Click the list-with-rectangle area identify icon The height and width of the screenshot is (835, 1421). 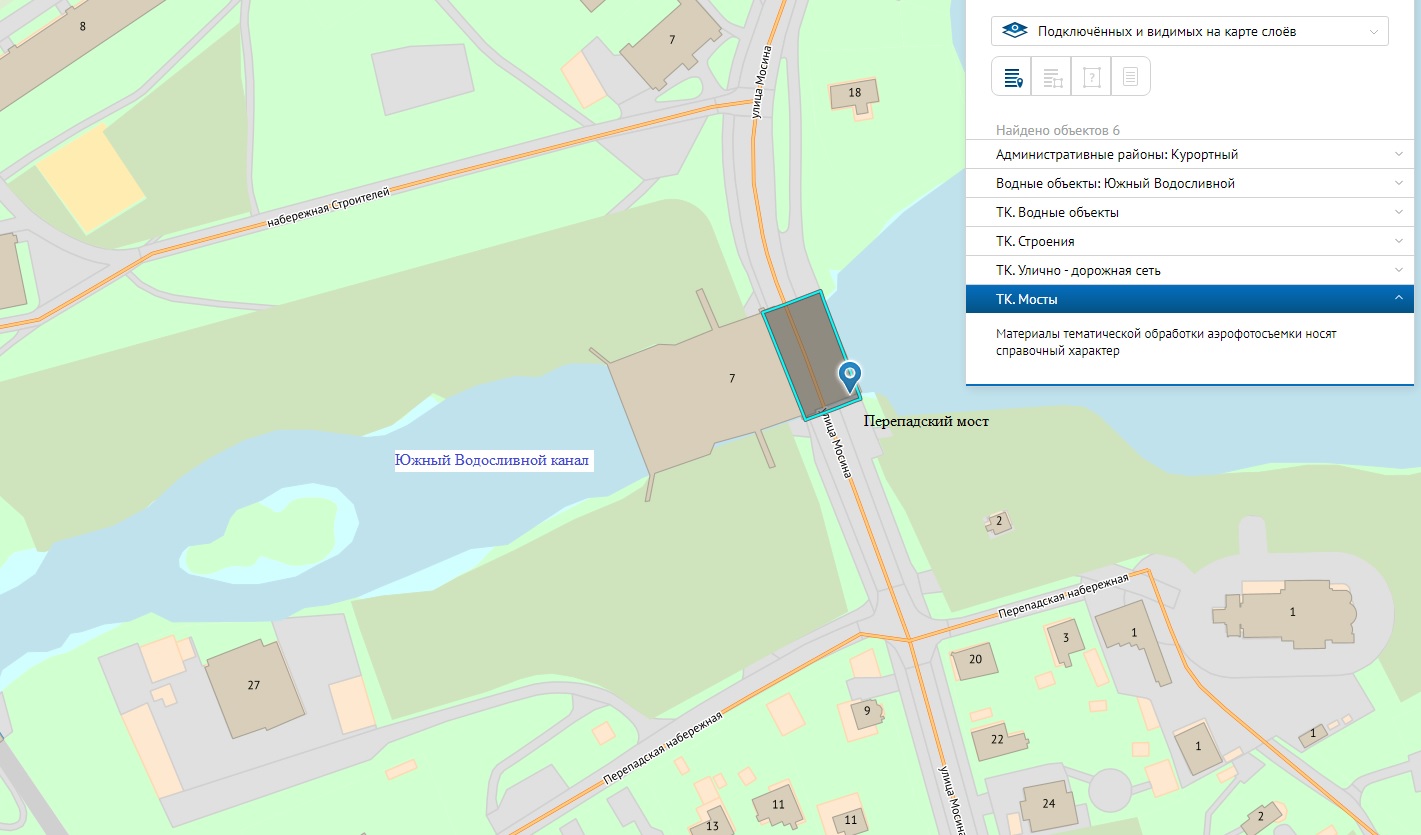click(1051, 76)
